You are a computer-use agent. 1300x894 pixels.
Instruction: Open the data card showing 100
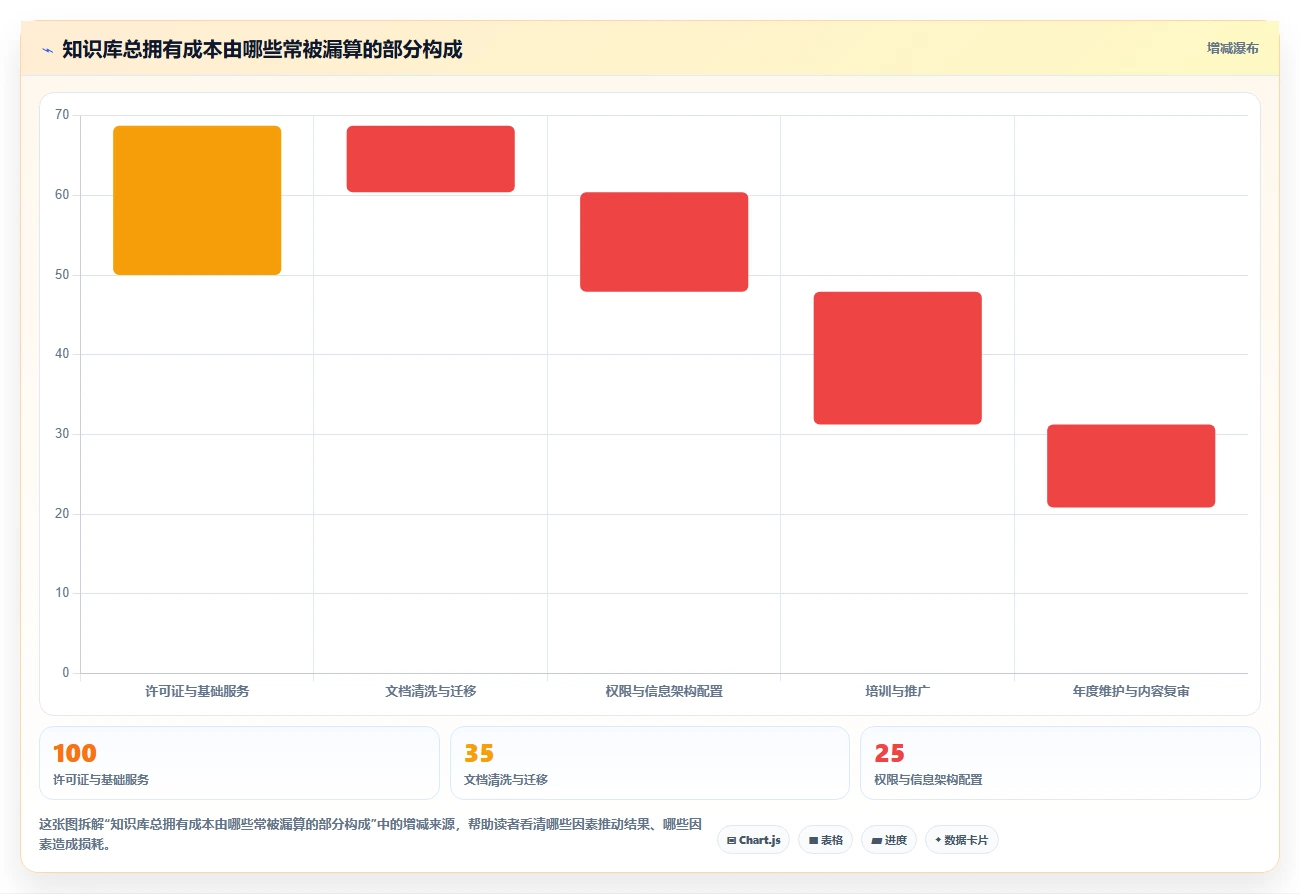(239, 763)
